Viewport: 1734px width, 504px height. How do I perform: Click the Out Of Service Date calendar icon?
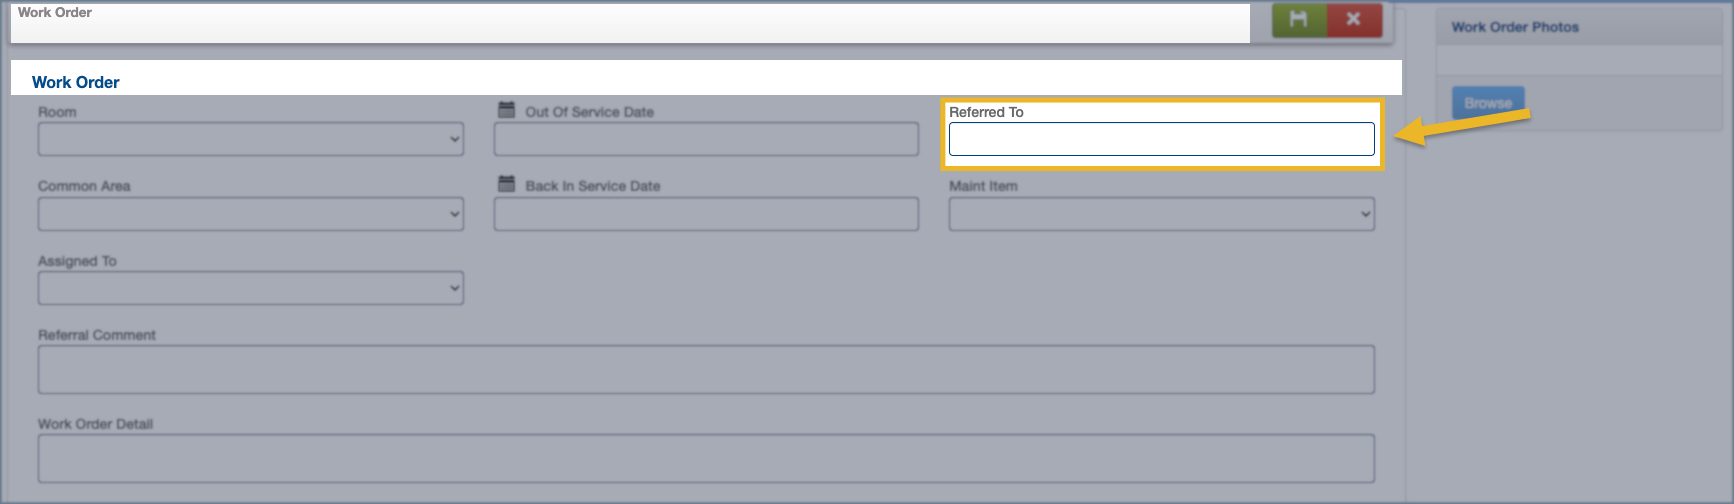point(507,110)
